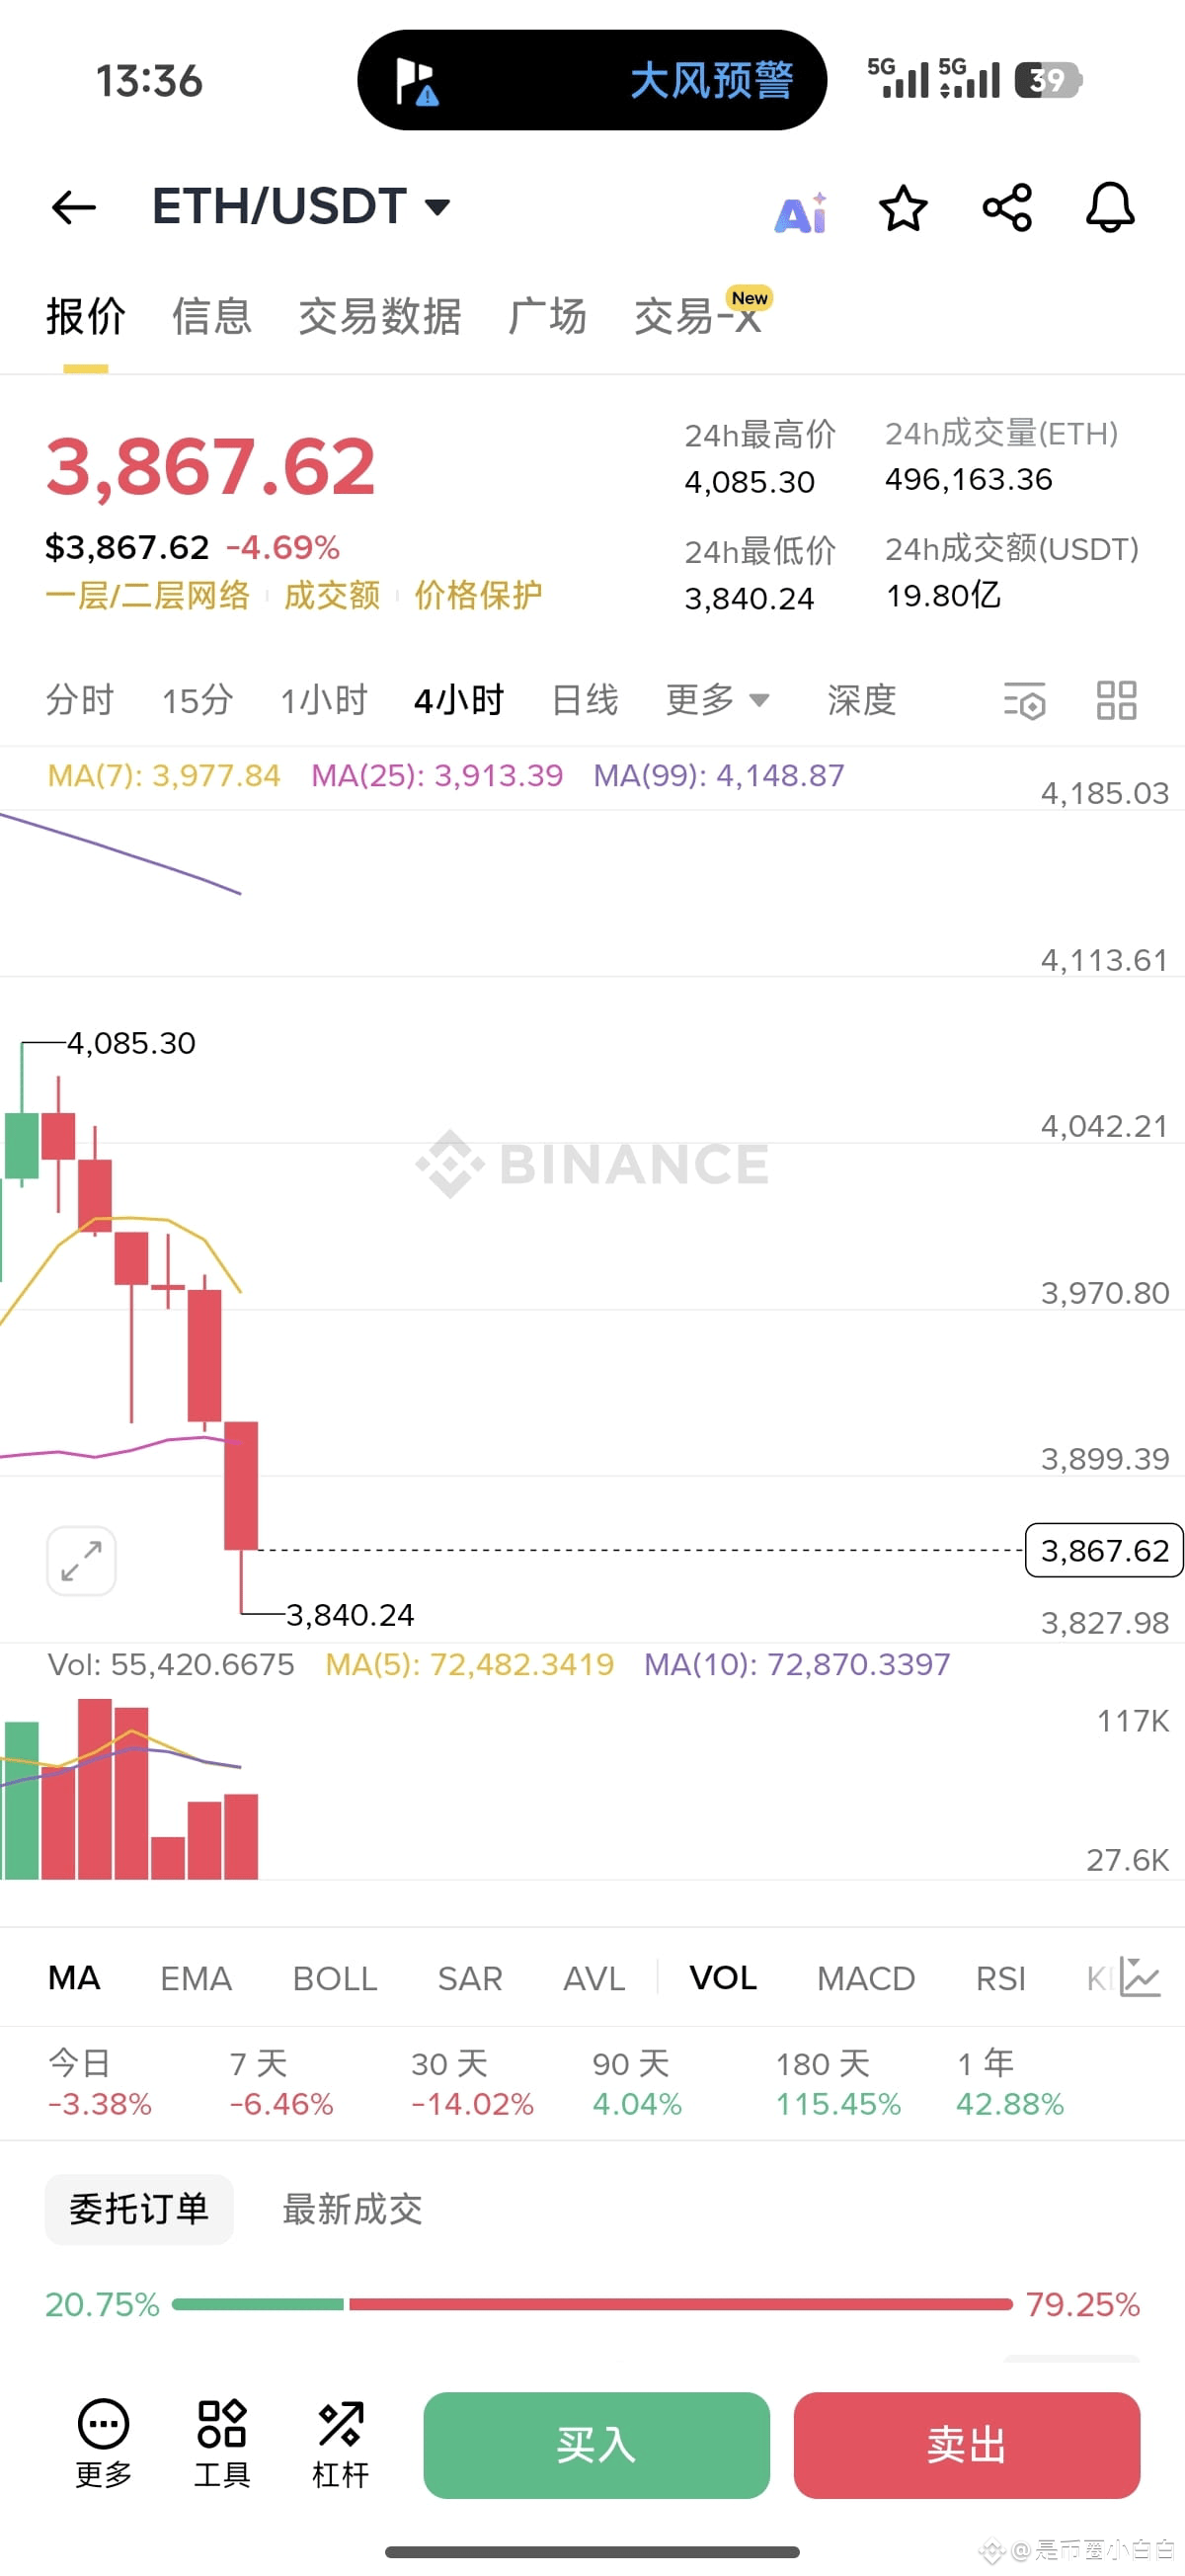Image resolution: width=1185 pixels, height=2576 pixels.
Task: Tap the grid layout icon
Action: [1116, 701]
